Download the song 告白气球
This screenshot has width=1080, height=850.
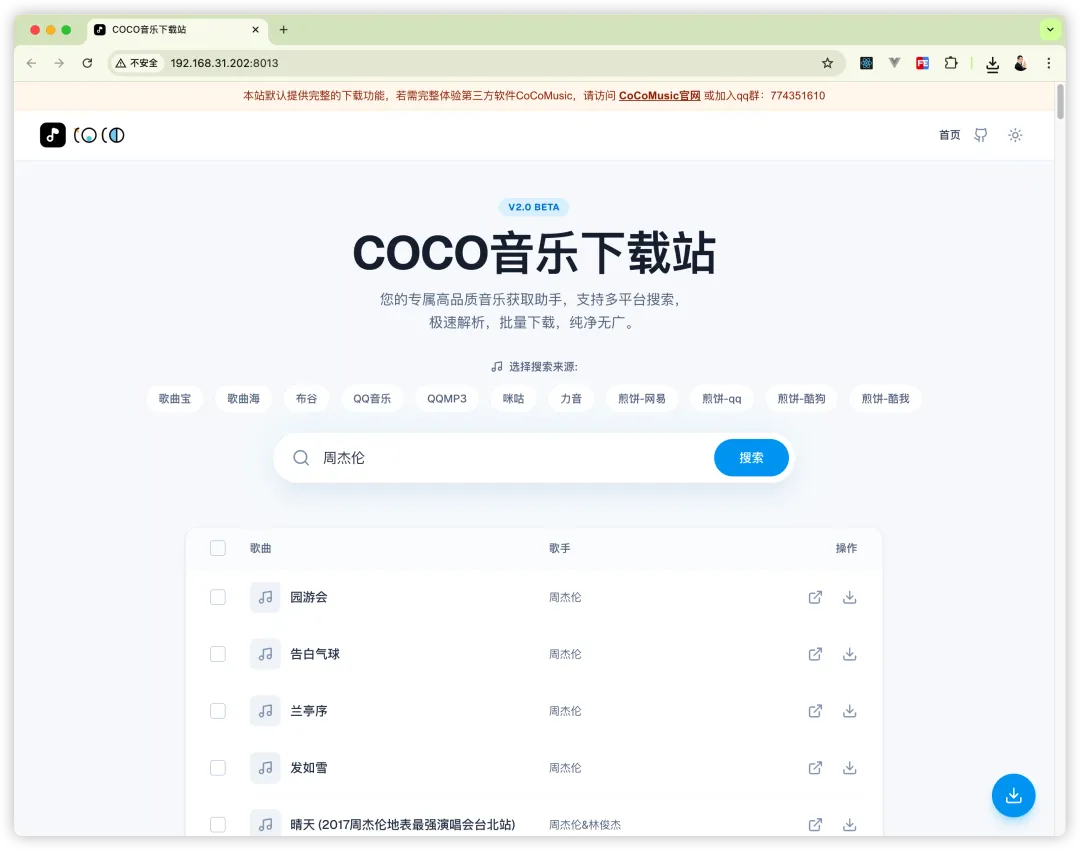click(849, 654)
